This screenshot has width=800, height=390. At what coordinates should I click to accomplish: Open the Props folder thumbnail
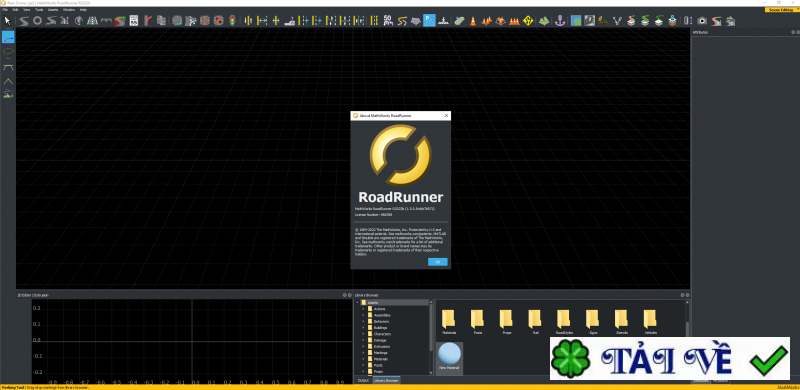(x=507, y=322)
